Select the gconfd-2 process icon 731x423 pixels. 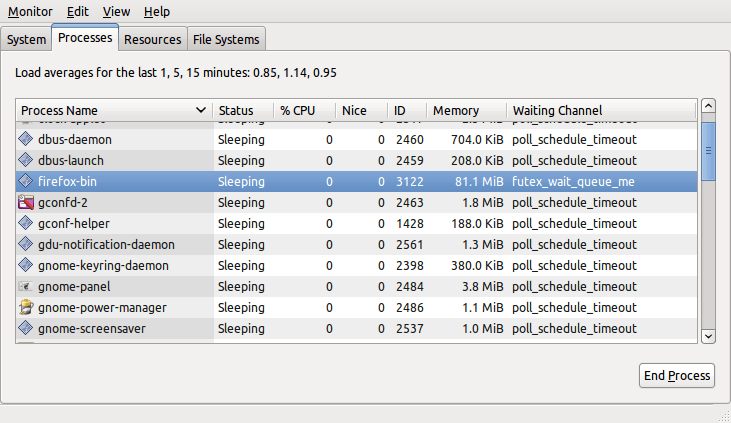click(26, 202)
